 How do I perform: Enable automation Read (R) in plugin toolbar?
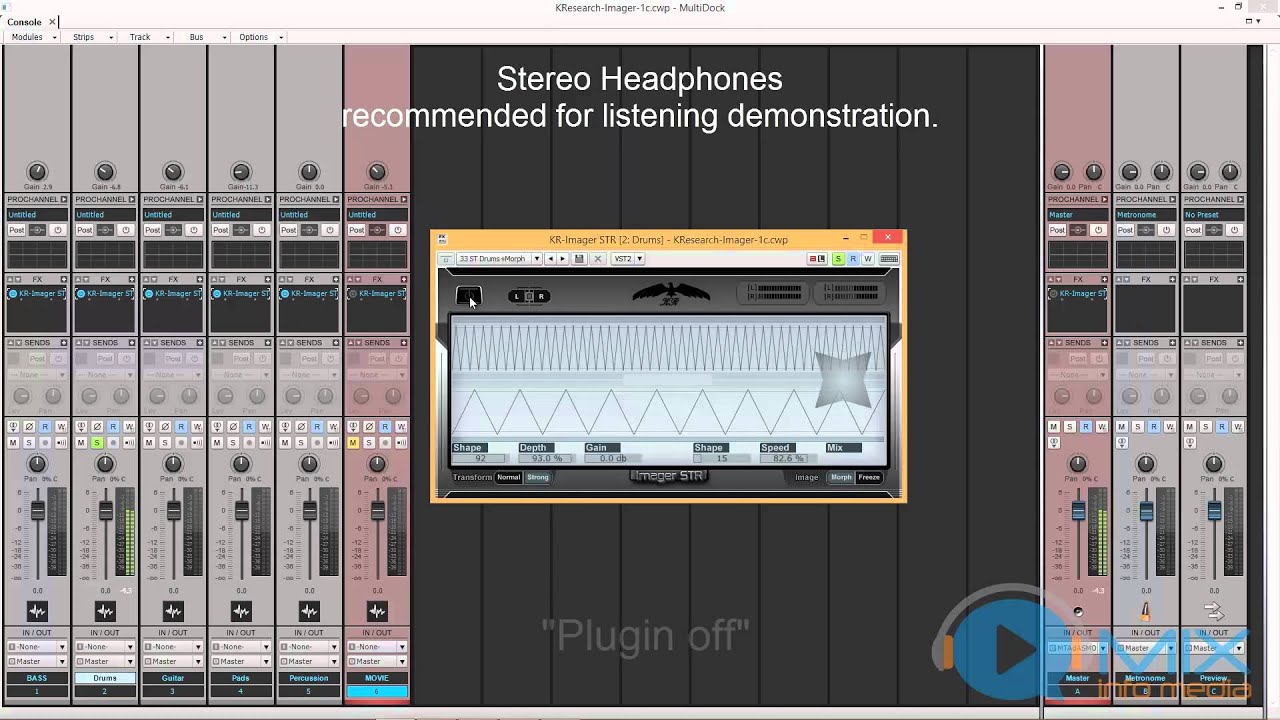[x=853, y=259]
